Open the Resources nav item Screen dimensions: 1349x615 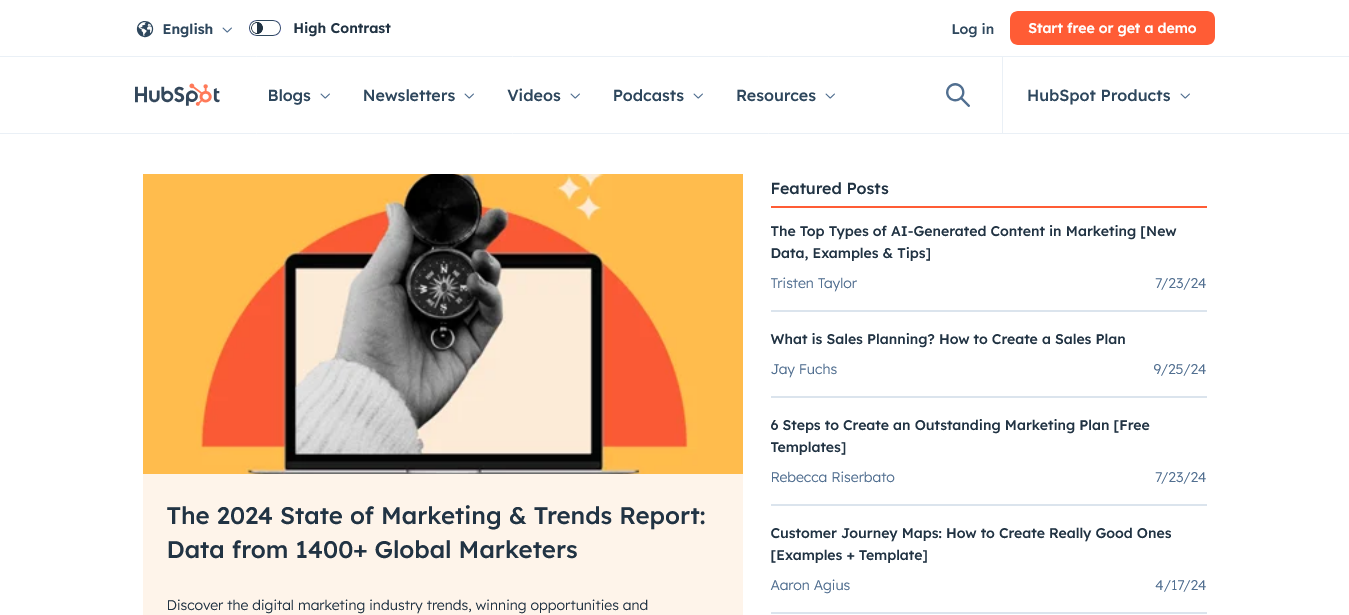click(776, 95)
